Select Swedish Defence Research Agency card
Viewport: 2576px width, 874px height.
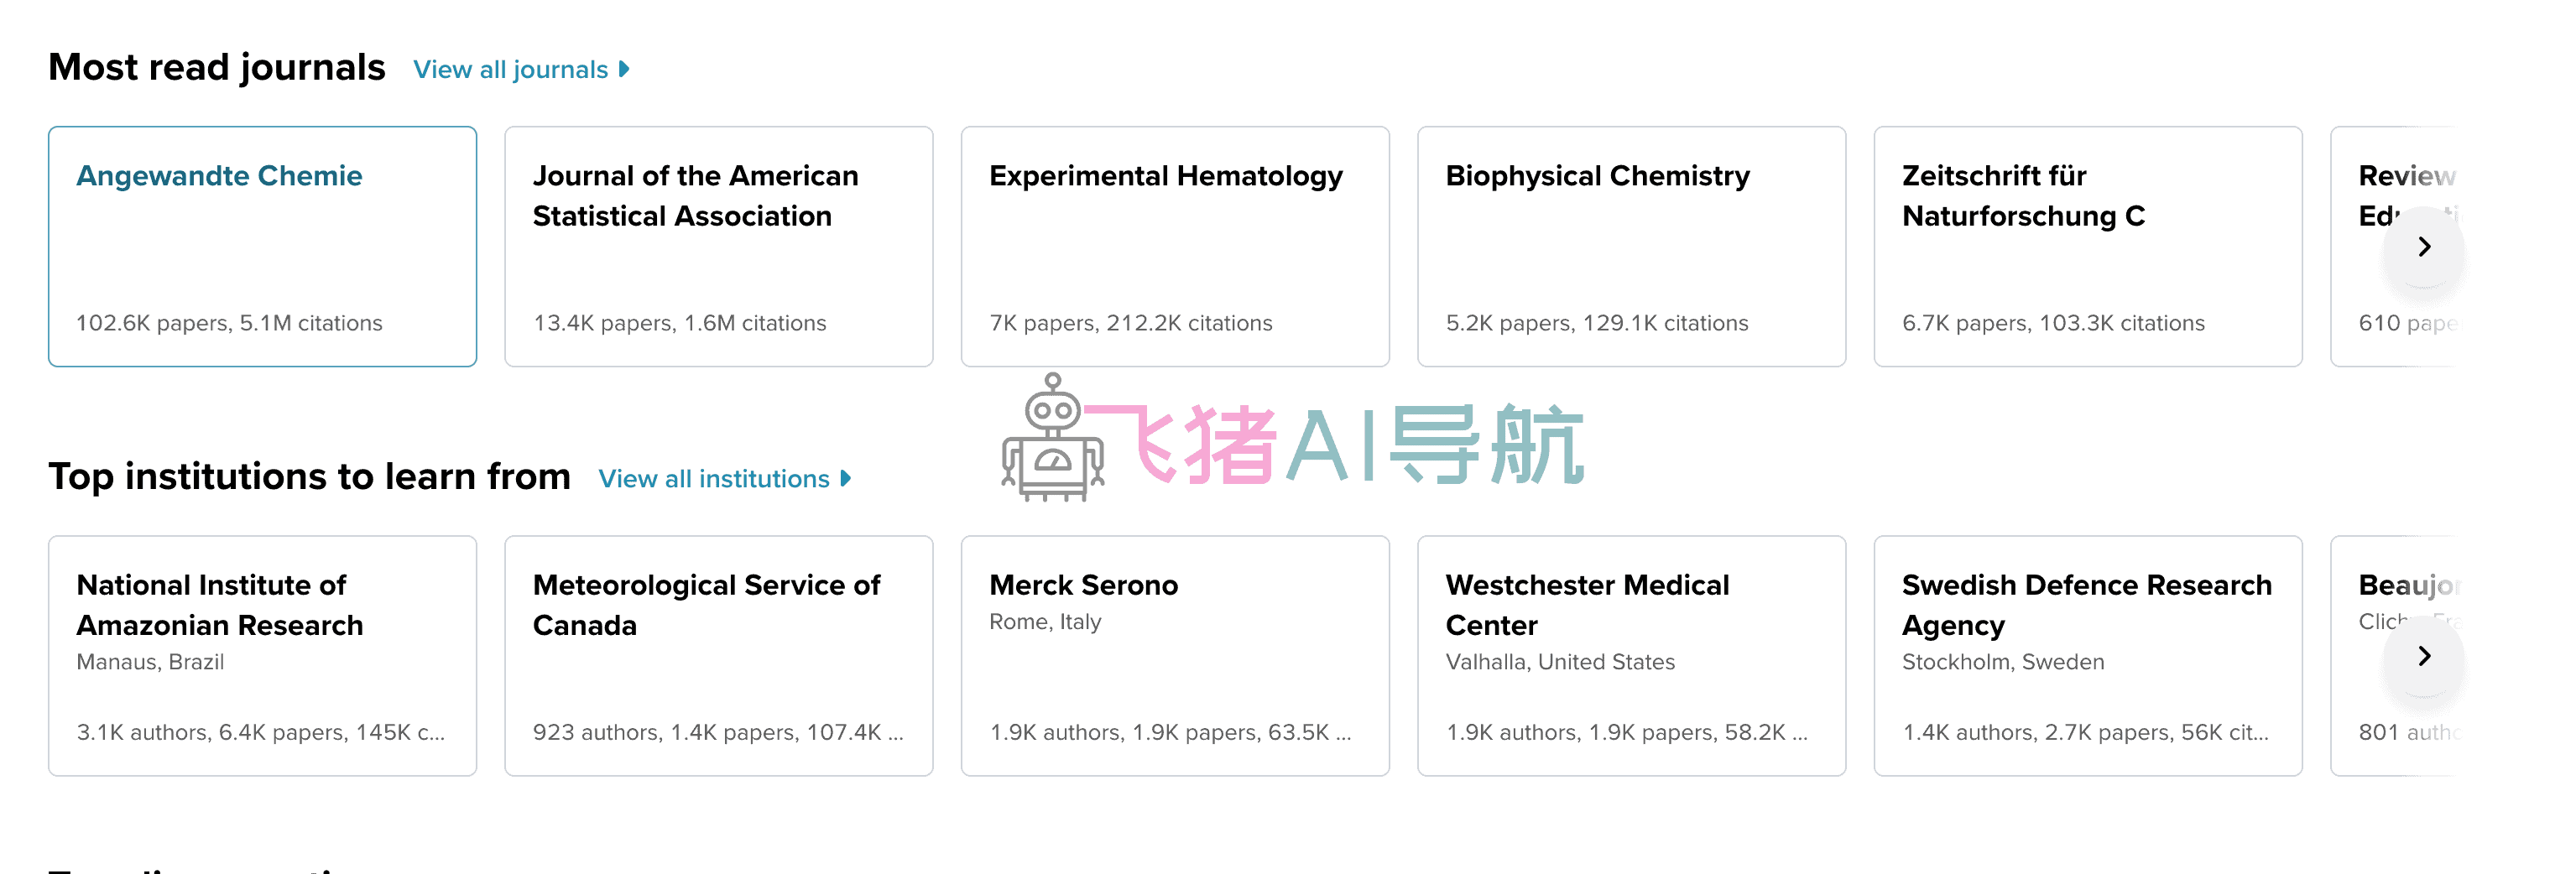click(2087, 655)
